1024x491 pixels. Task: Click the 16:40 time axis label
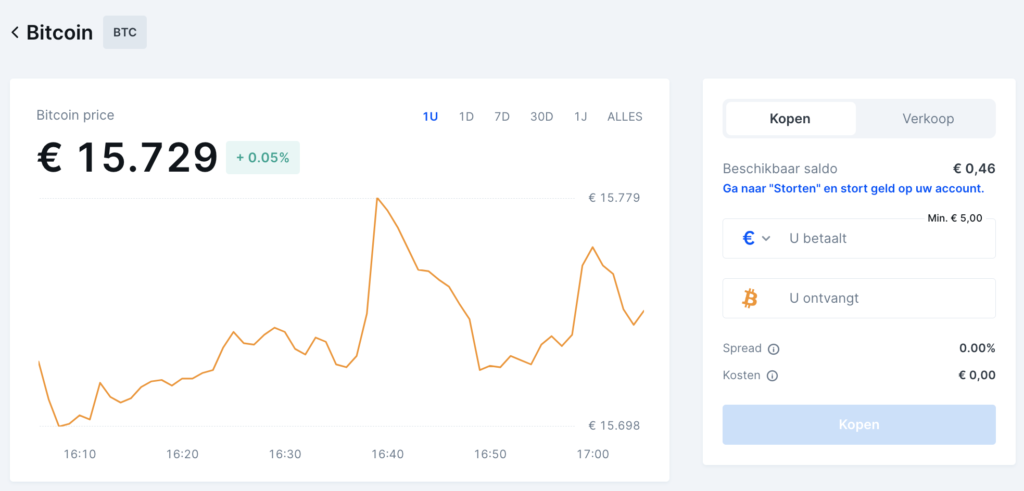387,454
